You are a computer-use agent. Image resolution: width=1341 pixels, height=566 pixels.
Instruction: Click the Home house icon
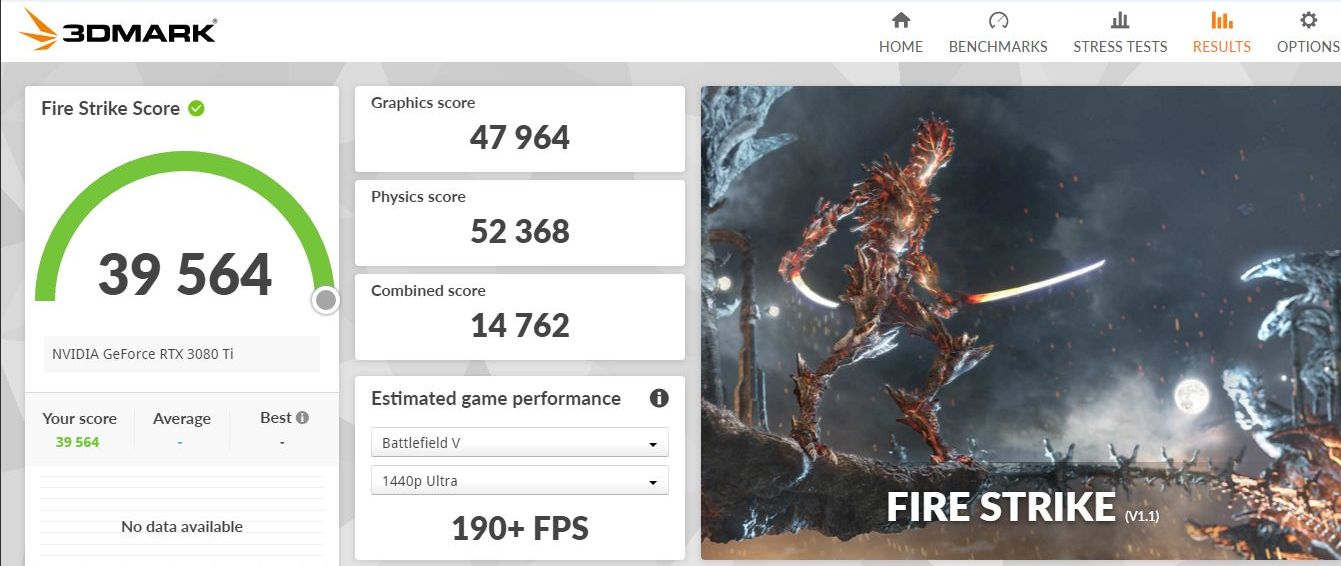pos(901,20)
